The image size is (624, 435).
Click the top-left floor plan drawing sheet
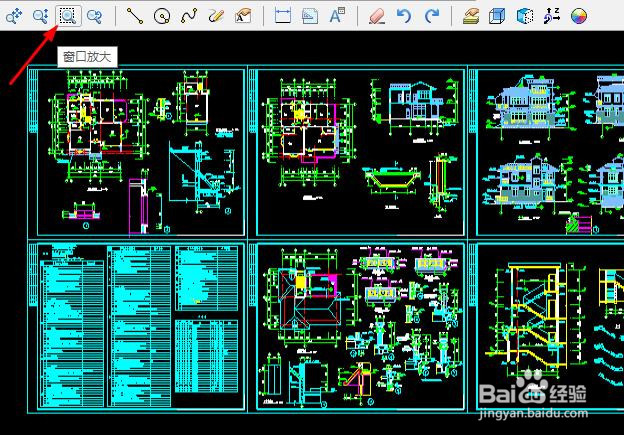point(137,152)
